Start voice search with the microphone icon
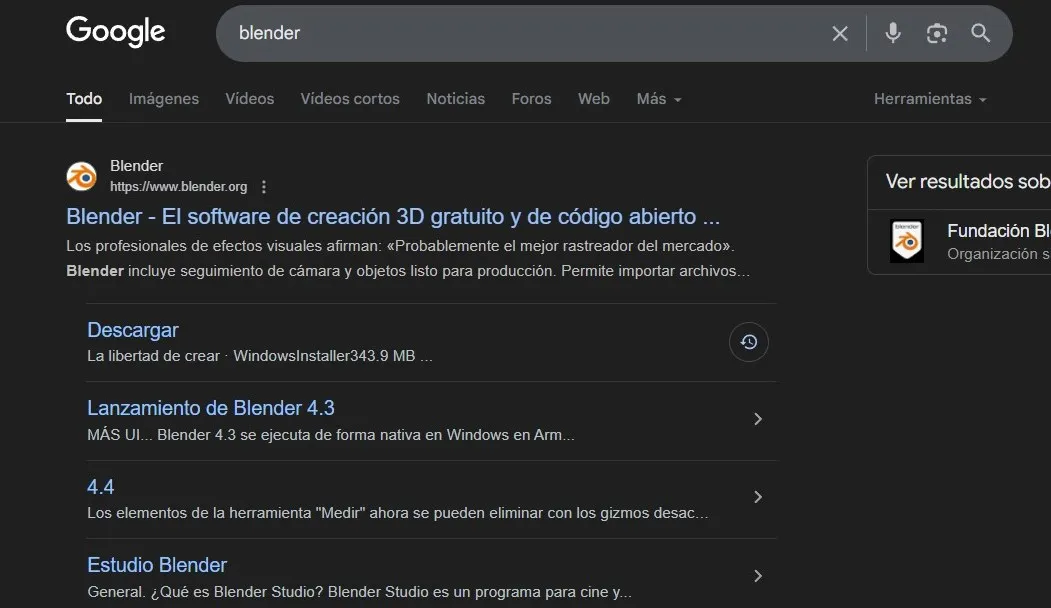This screenshot has height=608, width=1051. (x=893, y=33)
